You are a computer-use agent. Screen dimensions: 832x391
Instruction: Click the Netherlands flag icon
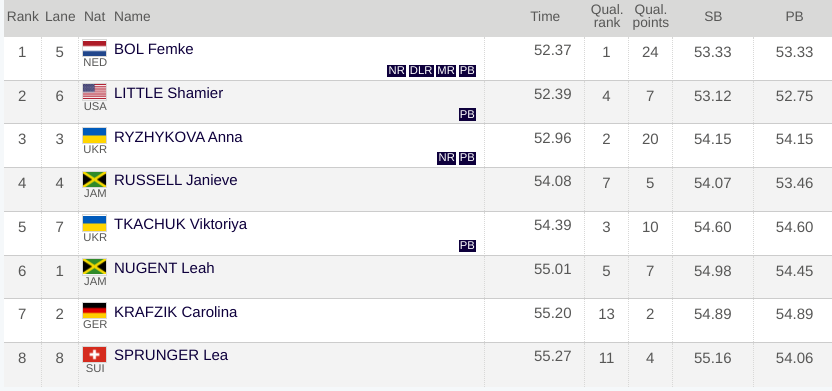94,48
